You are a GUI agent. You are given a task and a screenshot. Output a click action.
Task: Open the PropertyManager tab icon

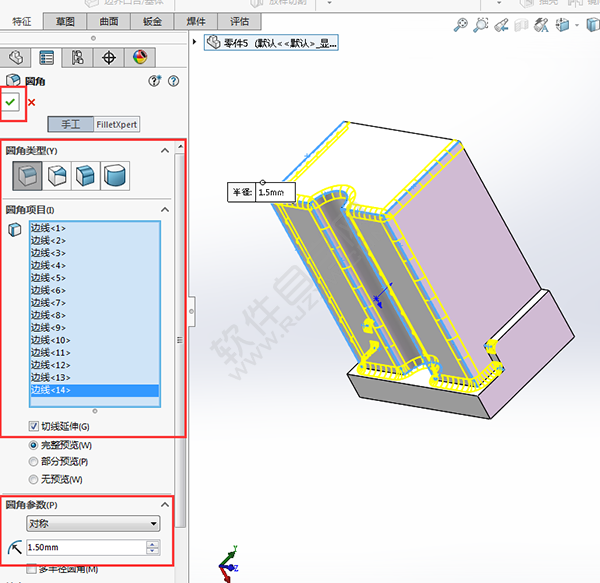coord(46,57)
